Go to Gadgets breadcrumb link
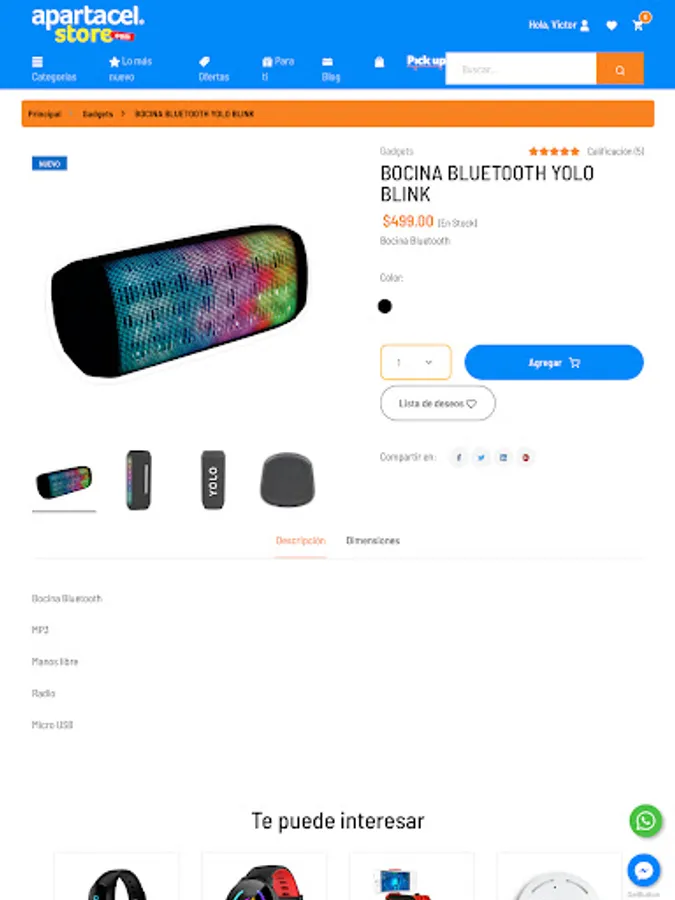 point(98,114)
